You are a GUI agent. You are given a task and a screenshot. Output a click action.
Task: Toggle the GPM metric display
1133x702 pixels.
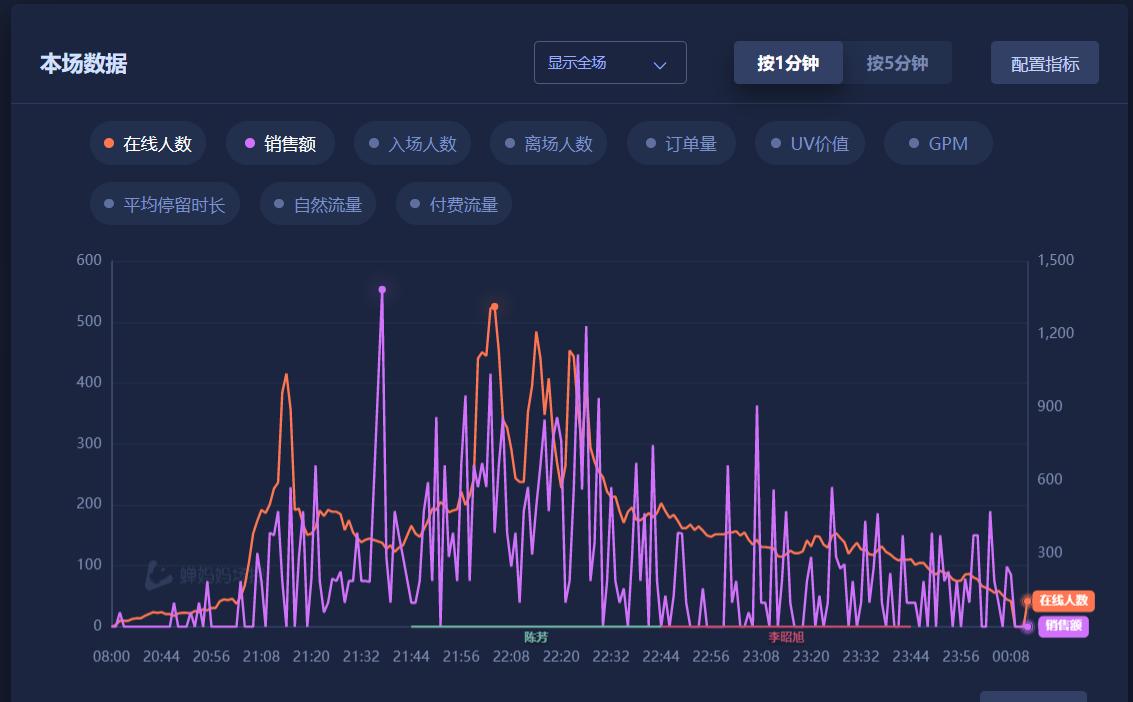pos(938,143)
